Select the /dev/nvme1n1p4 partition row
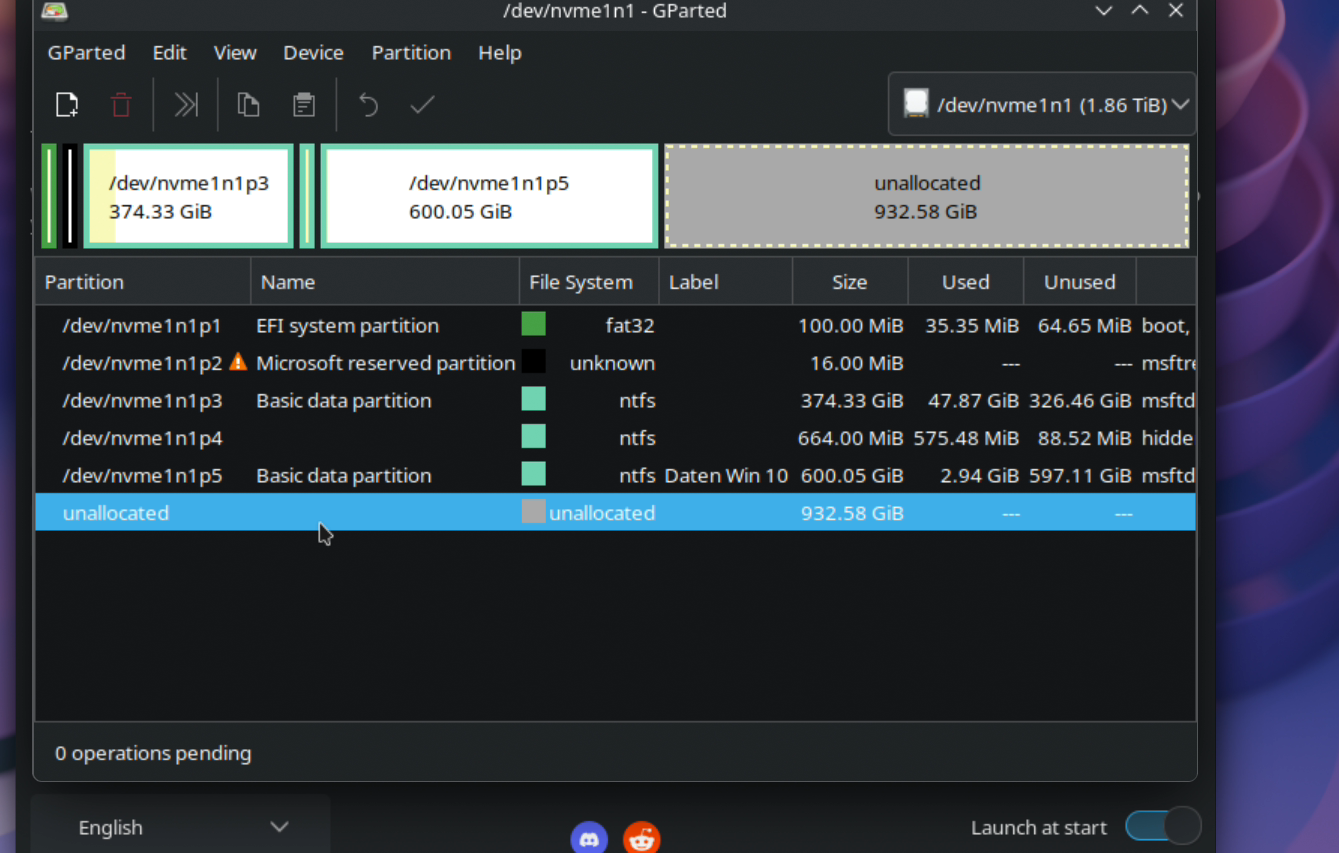Screen dimensions: 1339x853 [x=615, y=438]
